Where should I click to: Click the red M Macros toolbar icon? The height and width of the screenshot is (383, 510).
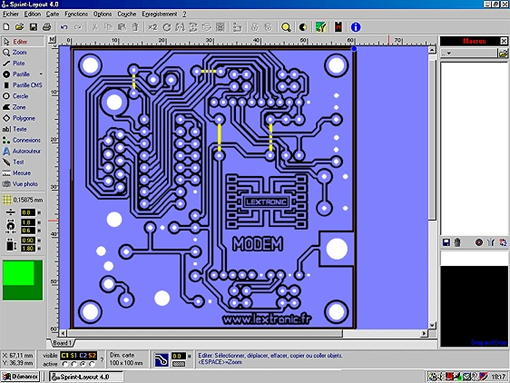pyautogui.click(x=338, y=27)
